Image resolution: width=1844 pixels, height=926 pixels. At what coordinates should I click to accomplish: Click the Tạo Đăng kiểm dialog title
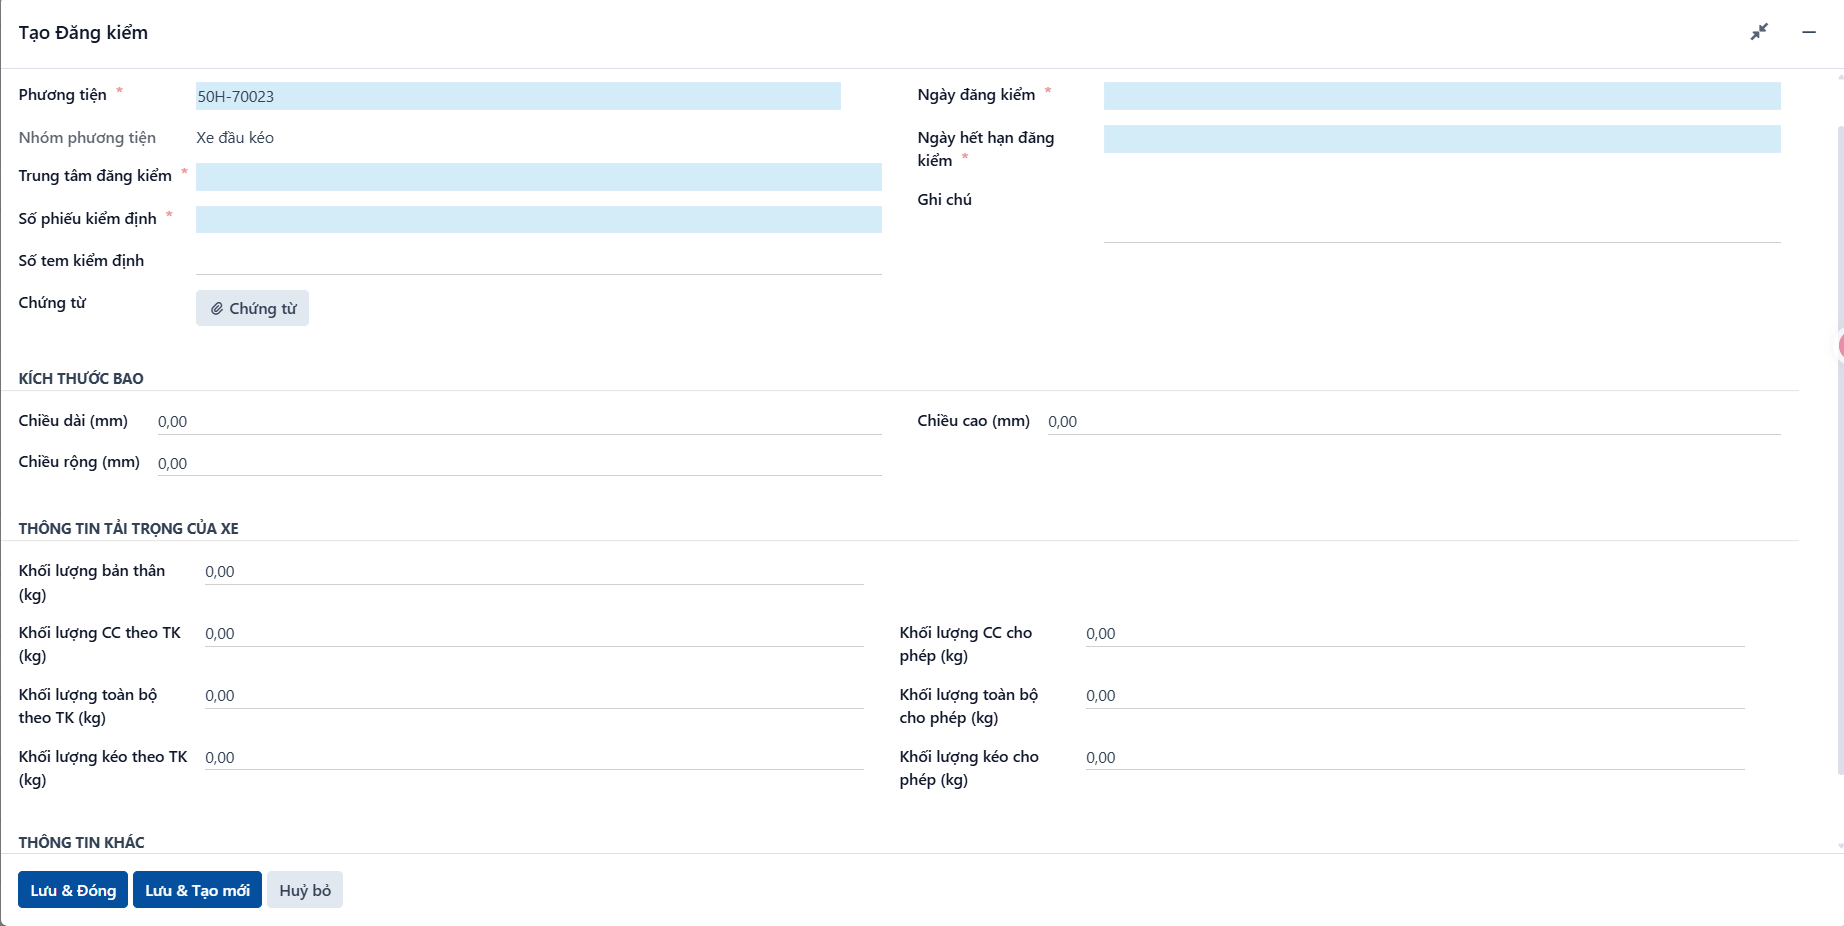(83, 32)
